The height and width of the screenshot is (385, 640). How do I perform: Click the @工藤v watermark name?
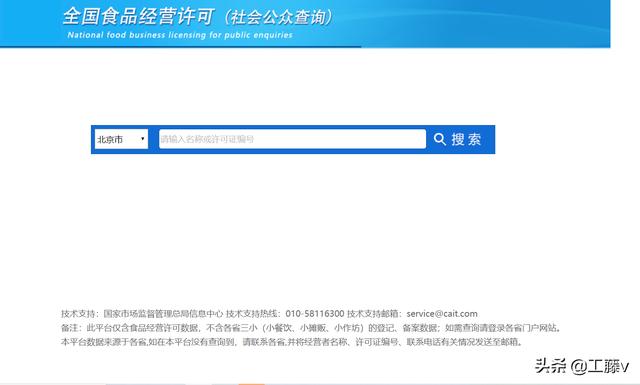(600, 366)
